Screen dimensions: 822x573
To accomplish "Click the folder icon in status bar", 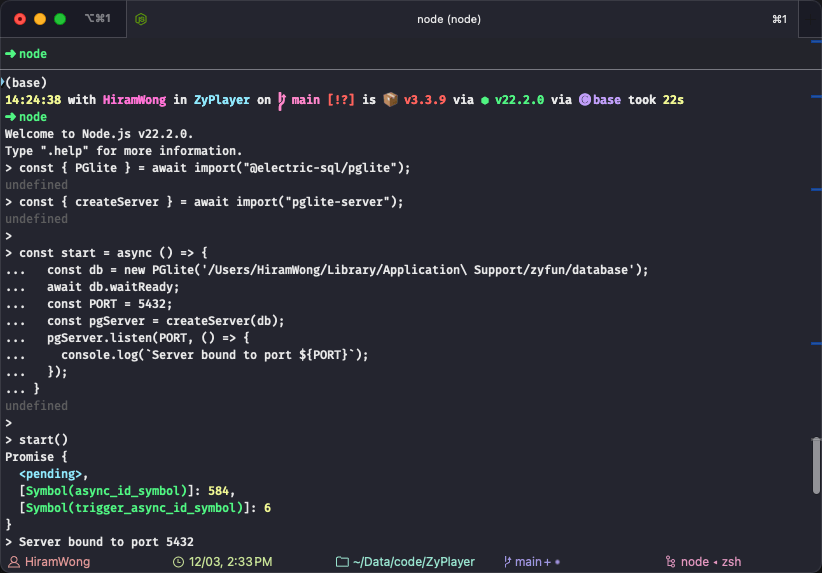I will pyautogui.click(x=343, y=562).
